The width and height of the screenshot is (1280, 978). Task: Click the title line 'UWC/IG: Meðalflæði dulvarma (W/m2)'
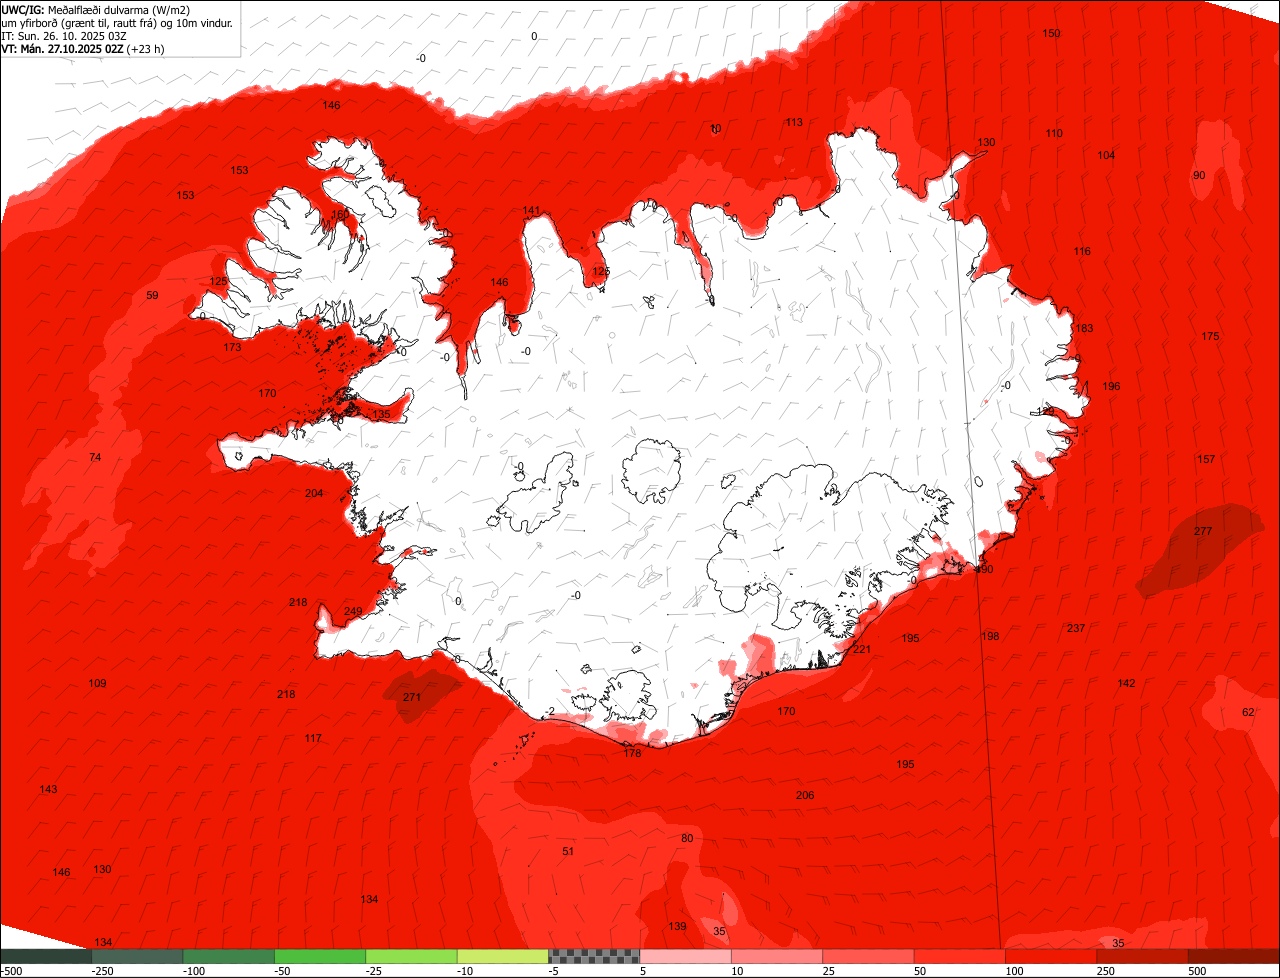coord(96,10)
